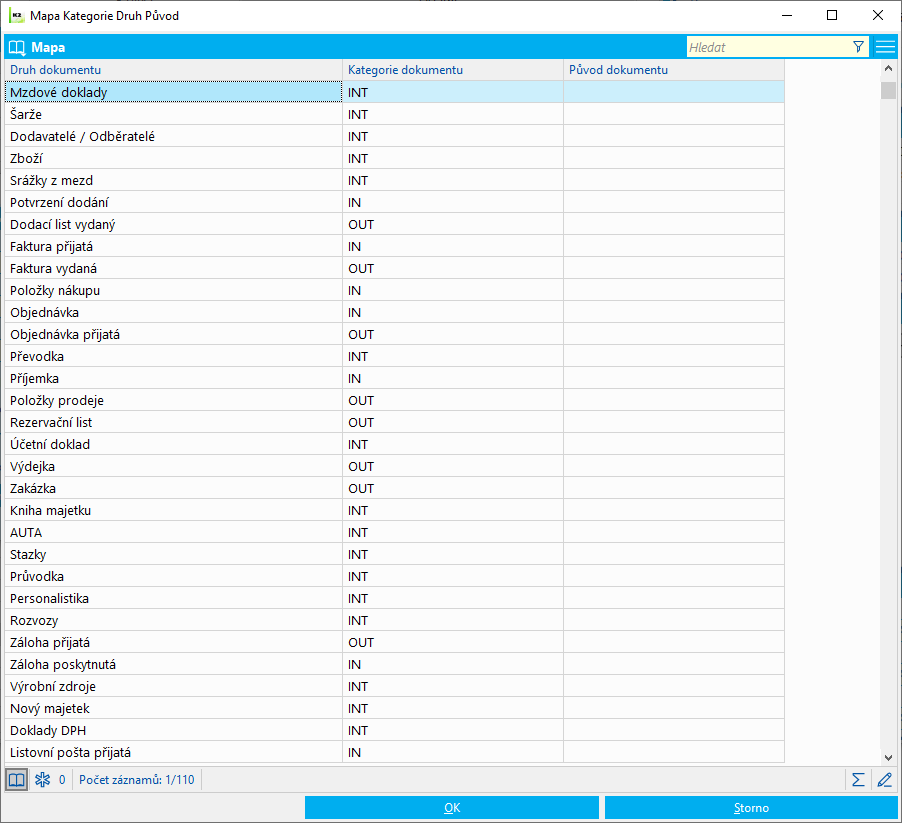Select the Faktura přijatá row
Image resolution: width=902 pixels, height=823 pixels.
(395, 246)
